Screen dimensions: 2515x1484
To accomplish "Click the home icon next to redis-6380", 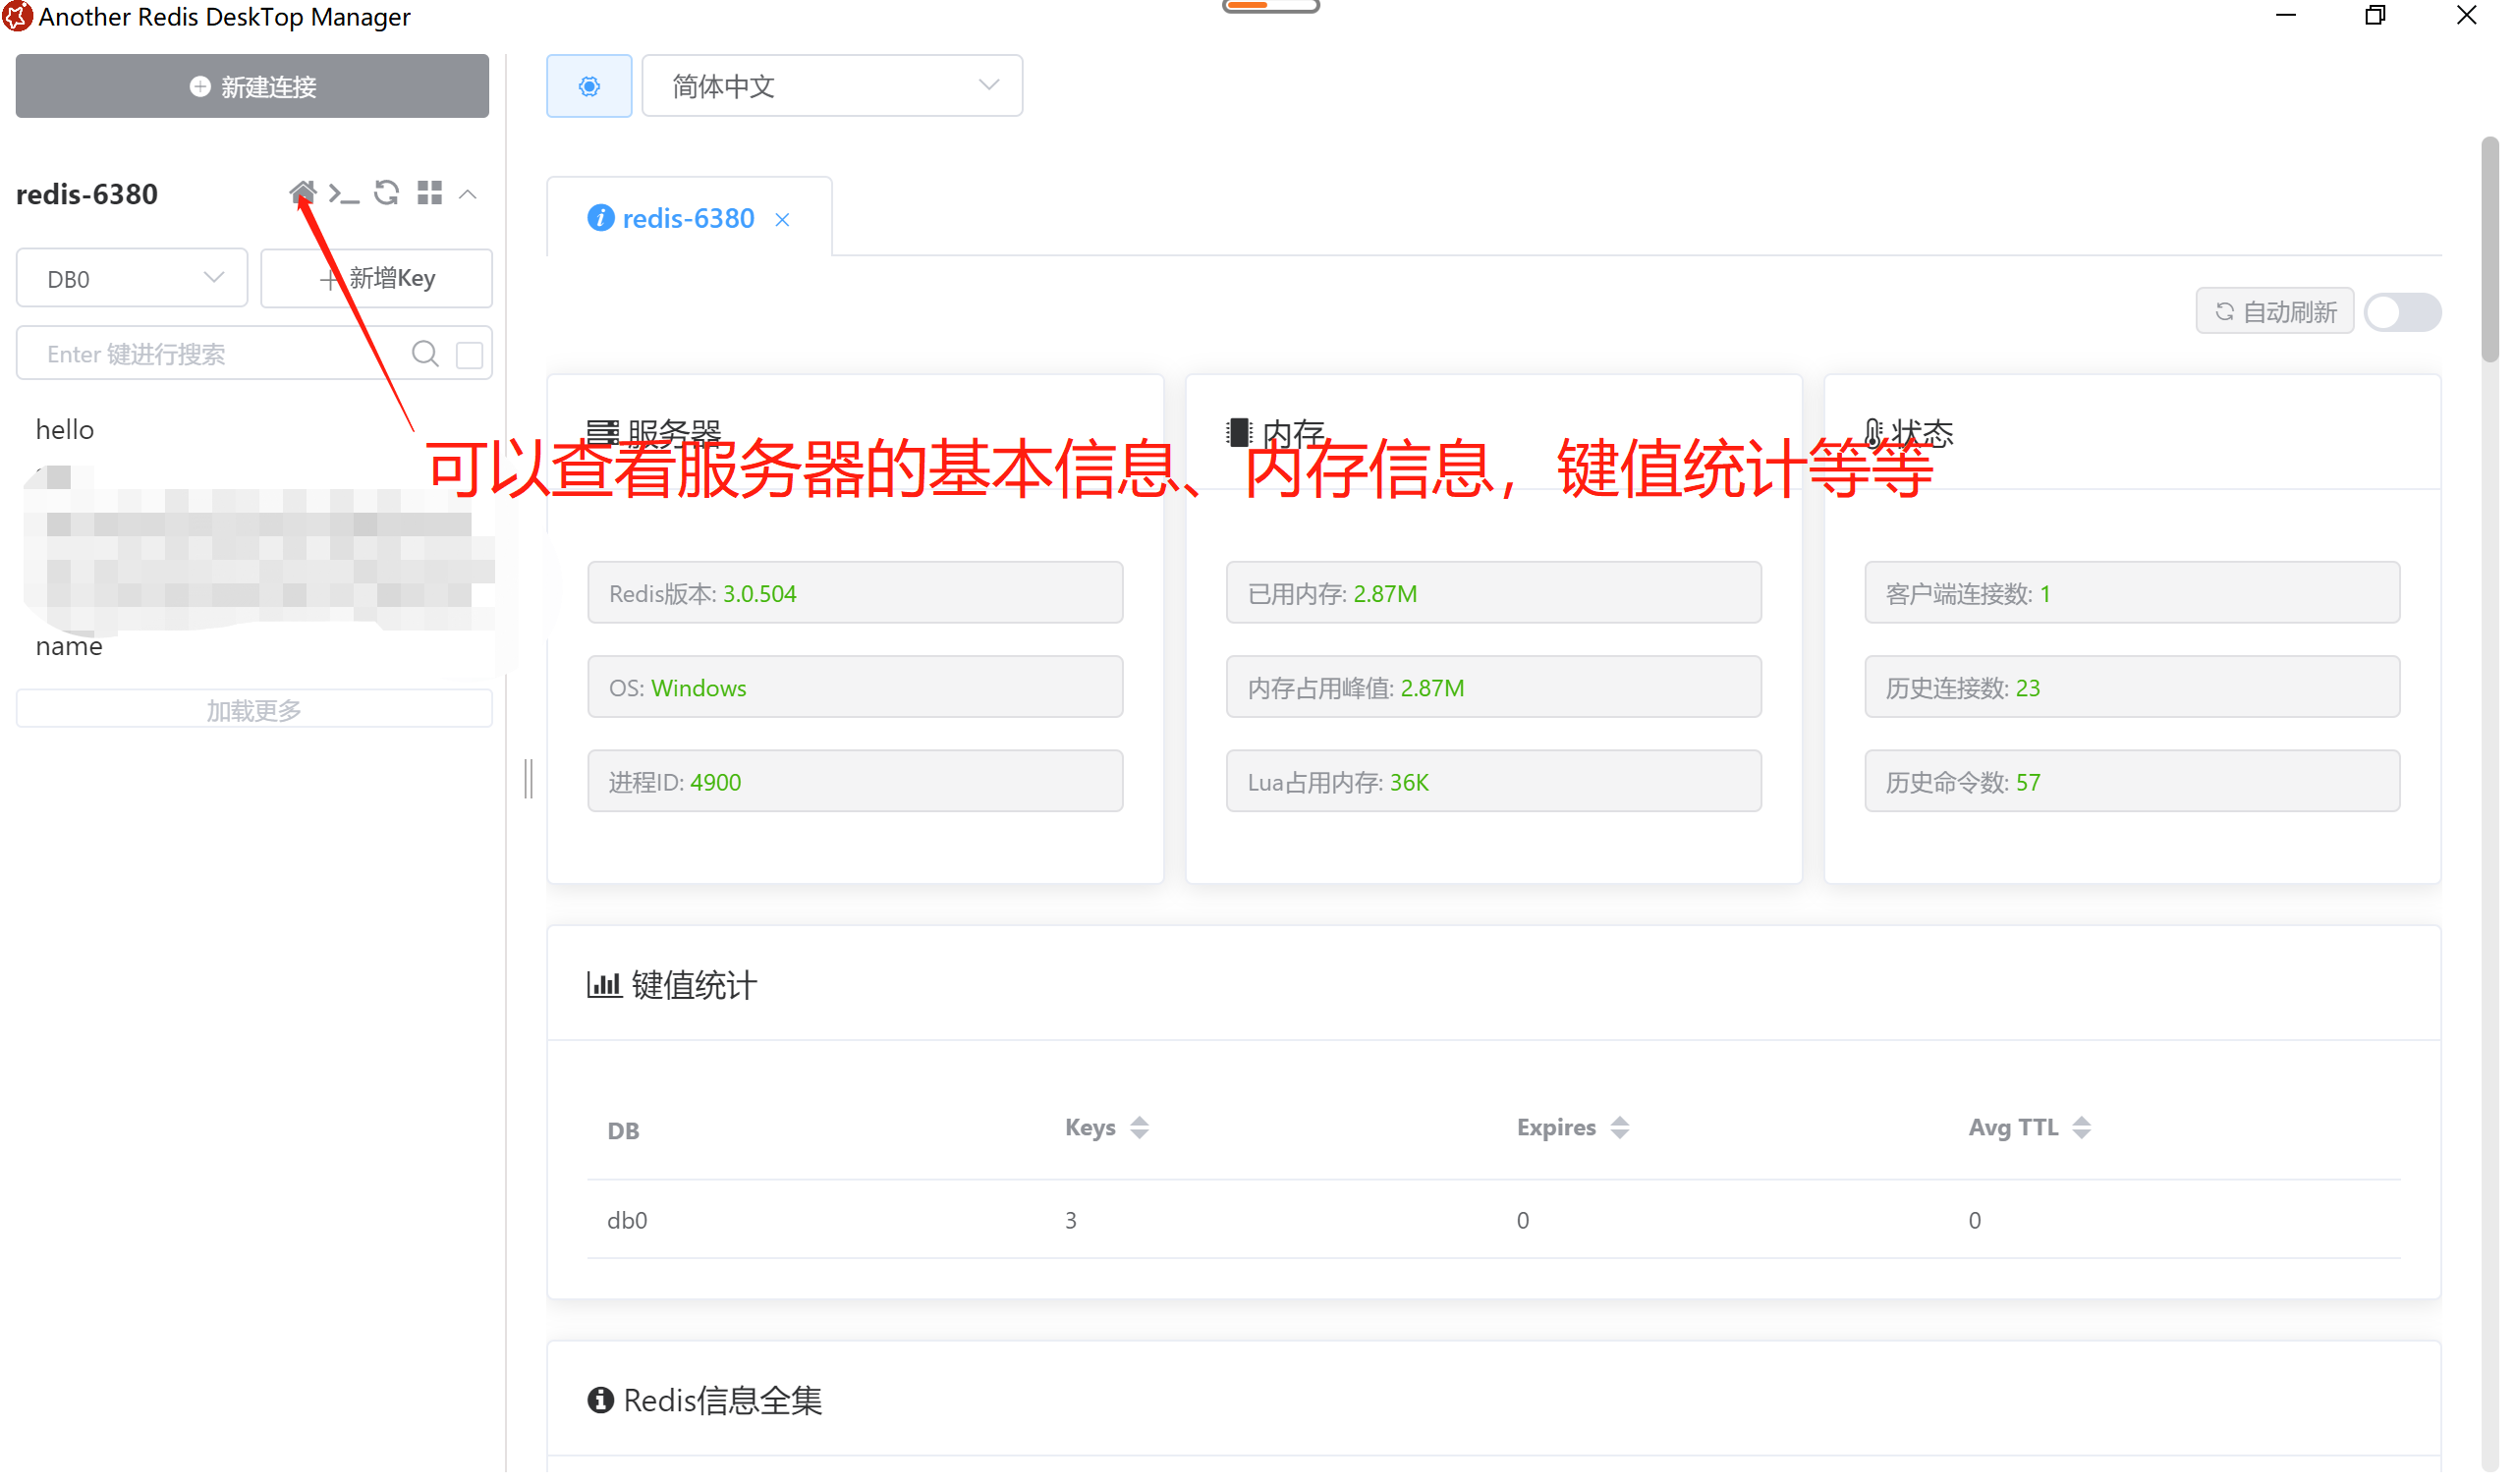I will (x=303, y=193).
